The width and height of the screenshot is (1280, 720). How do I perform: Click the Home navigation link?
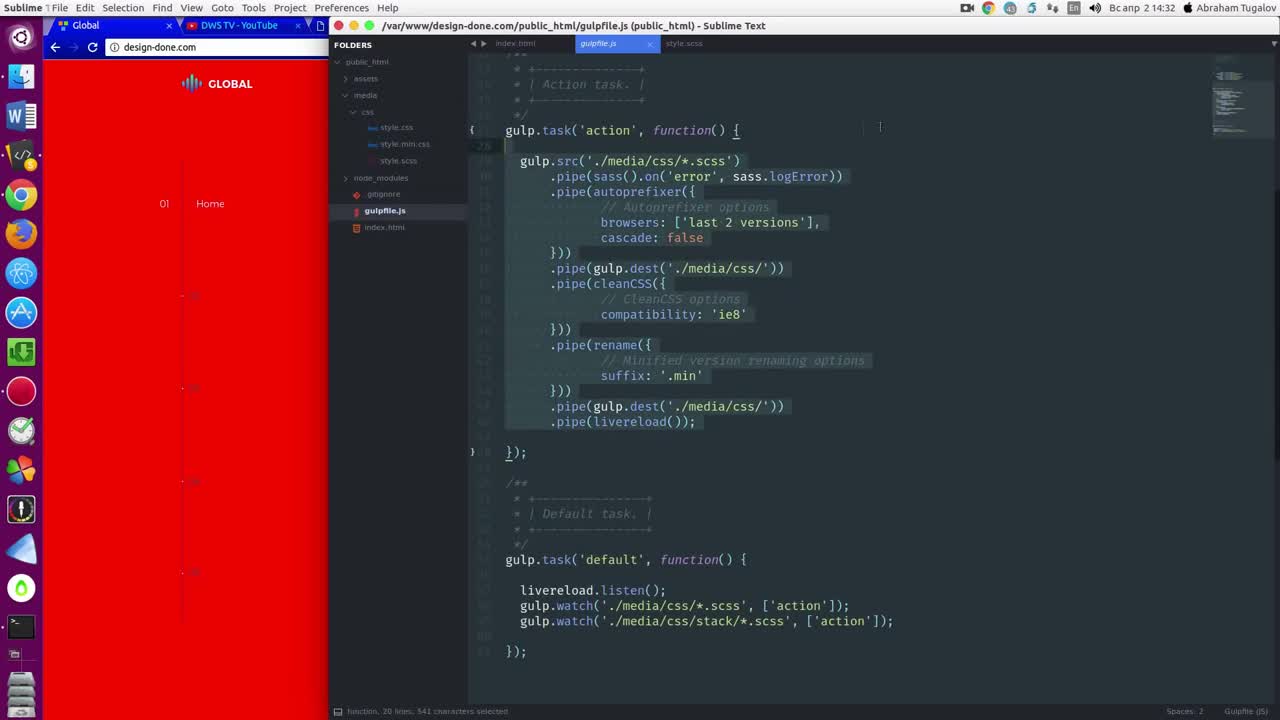(210, 204)
